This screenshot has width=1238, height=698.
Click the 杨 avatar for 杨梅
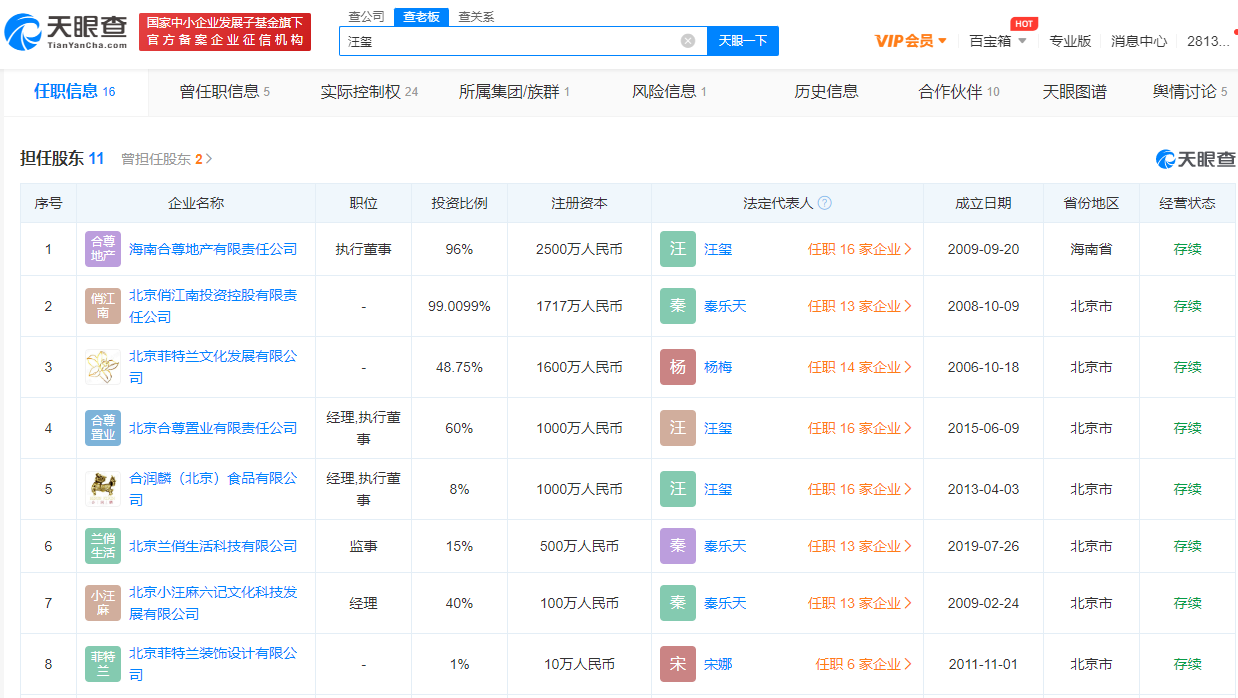pyautogui.click(x=678, y=367)
